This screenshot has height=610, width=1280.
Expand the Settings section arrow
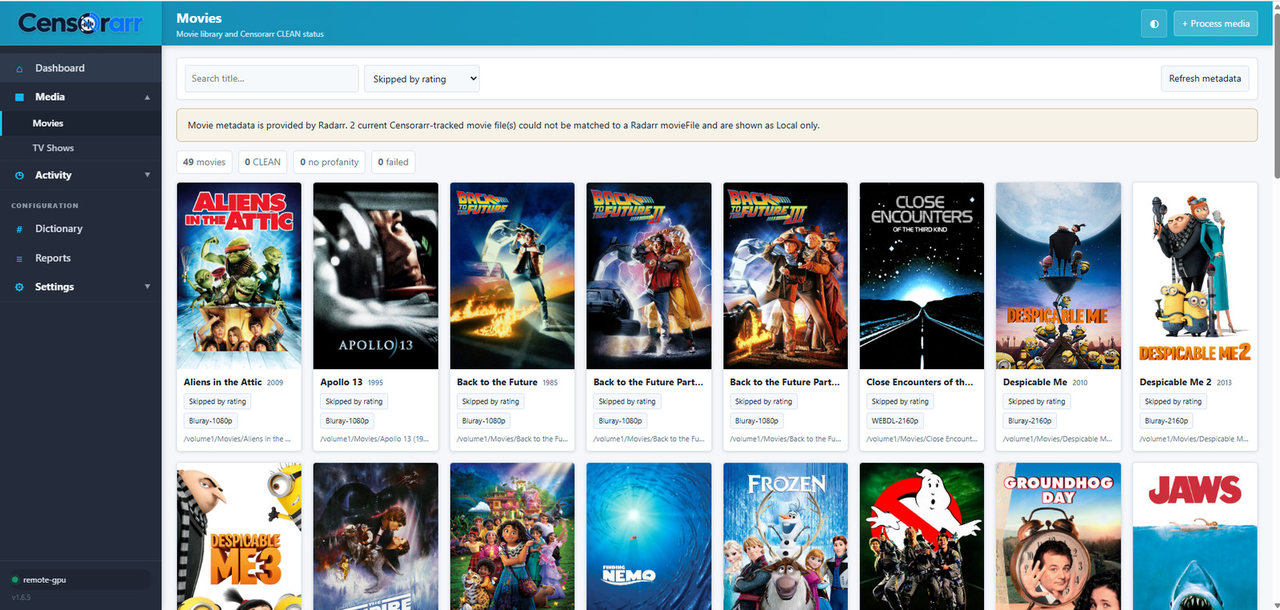[148, 287]
